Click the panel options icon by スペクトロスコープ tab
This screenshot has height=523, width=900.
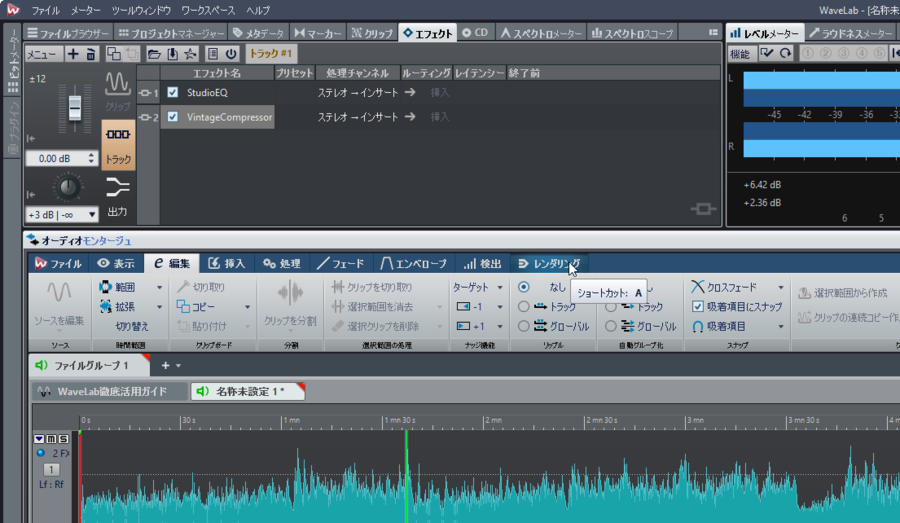713,33
